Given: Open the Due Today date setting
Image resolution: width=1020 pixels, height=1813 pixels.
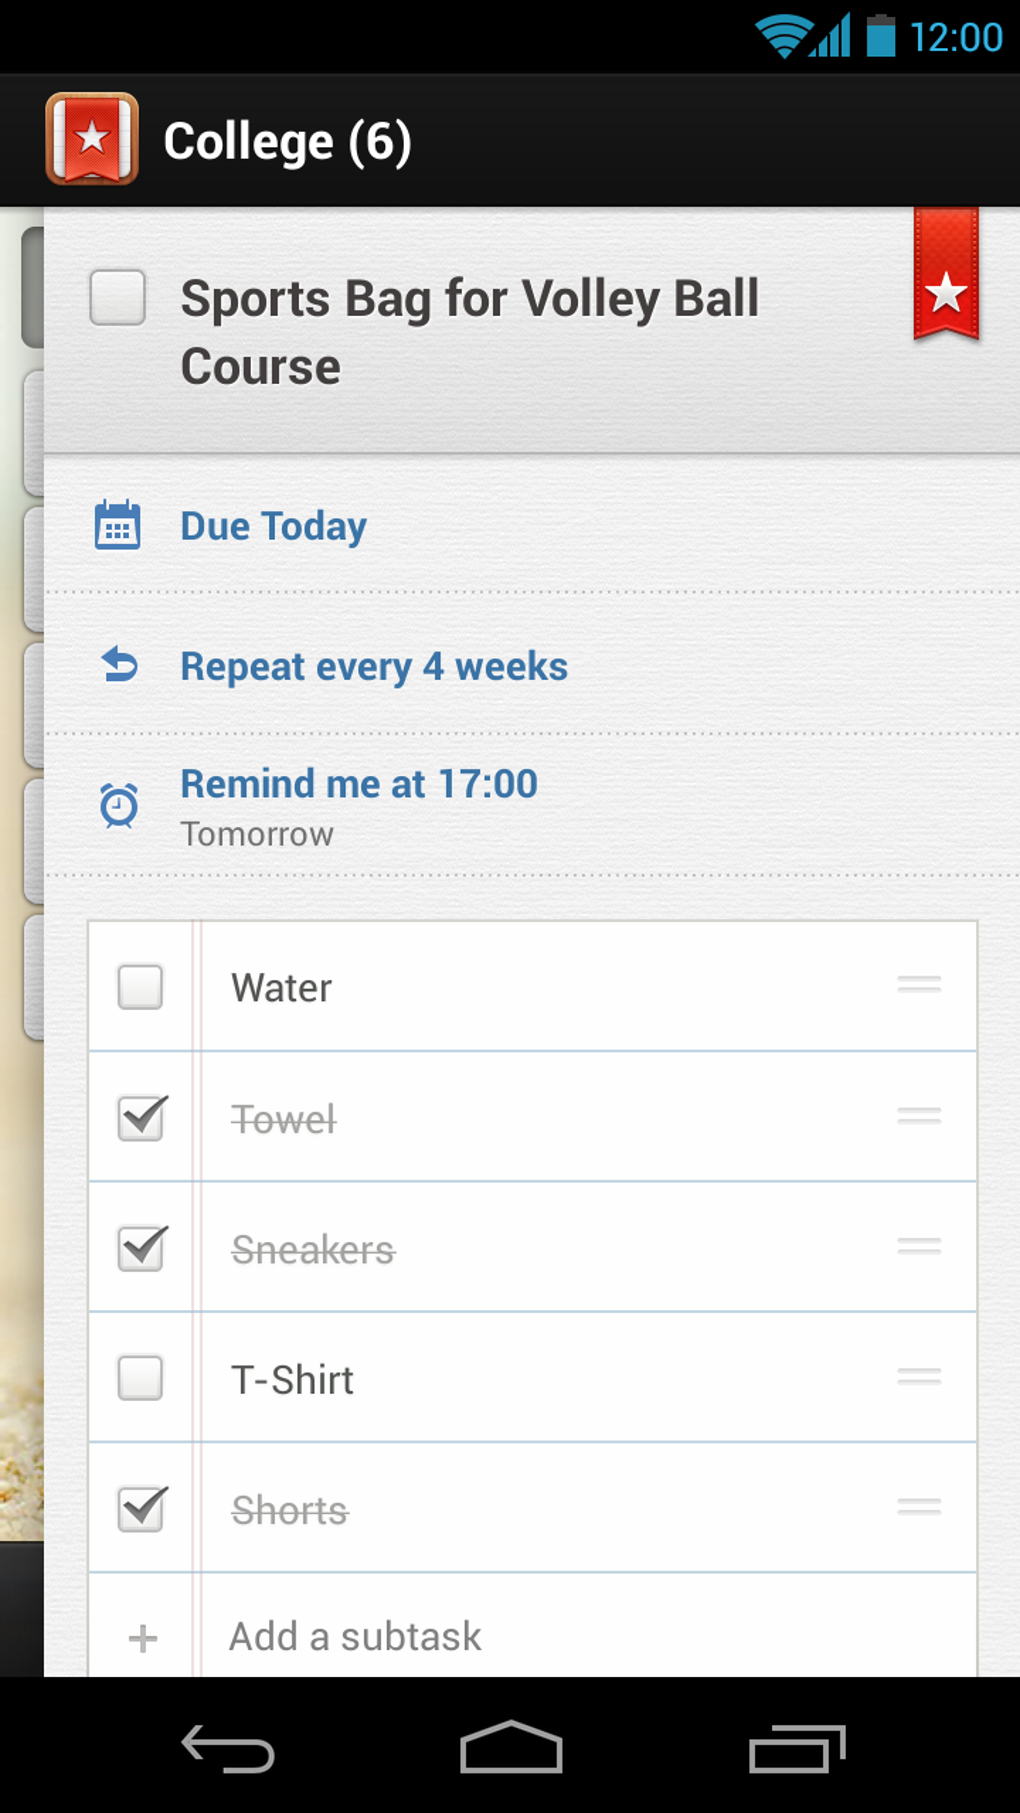Looking at the screenshot, I should [273, 526].
